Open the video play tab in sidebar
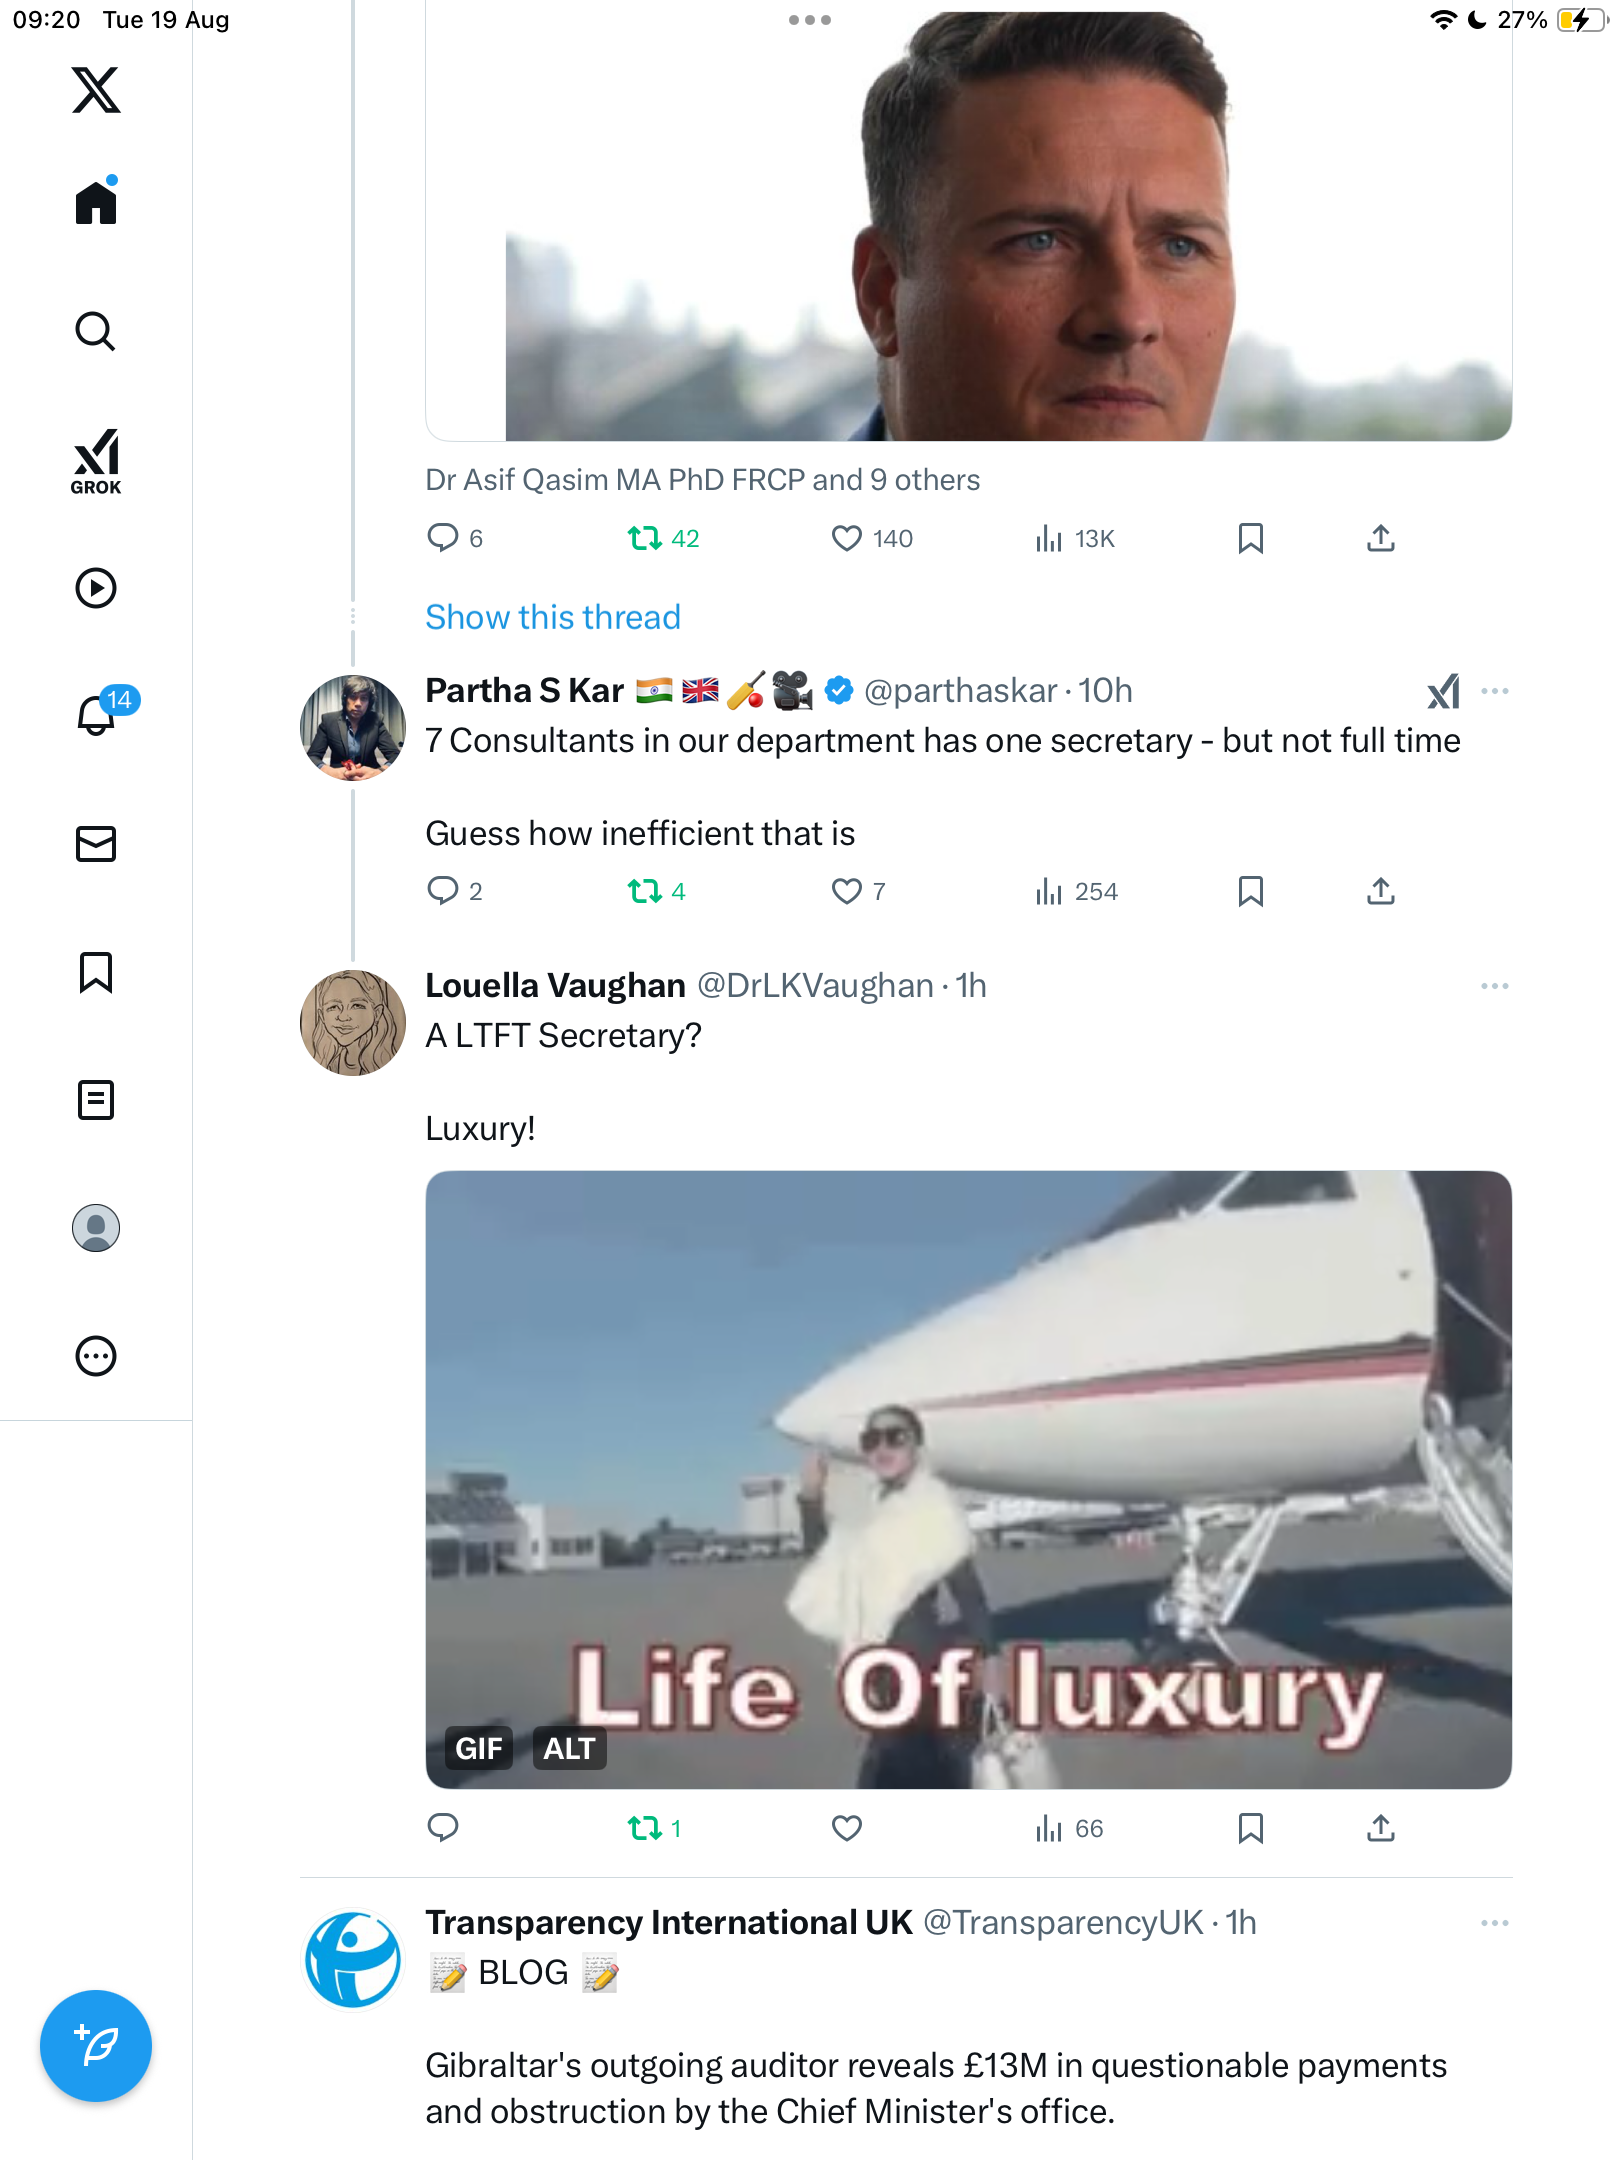This screenshot has height=2160, width=1620. (96, 588)
